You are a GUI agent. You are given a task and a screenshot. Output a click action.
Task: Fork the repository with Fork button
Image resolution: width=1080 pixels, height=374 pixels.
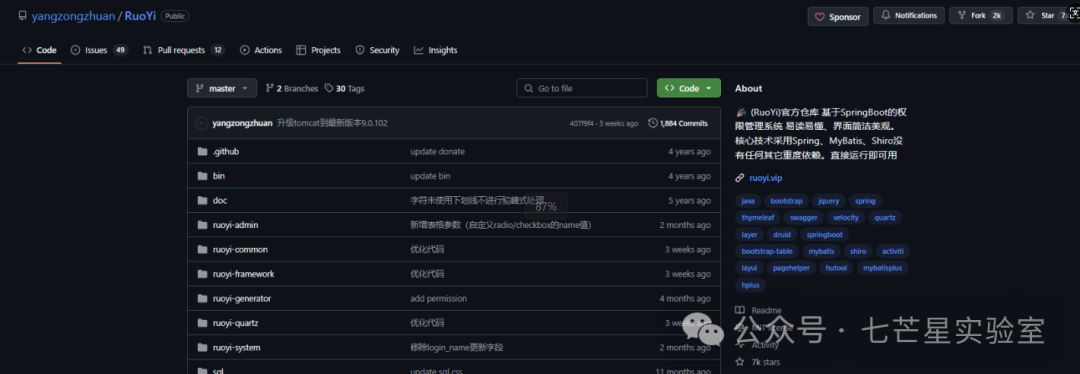tap(981, 15)
